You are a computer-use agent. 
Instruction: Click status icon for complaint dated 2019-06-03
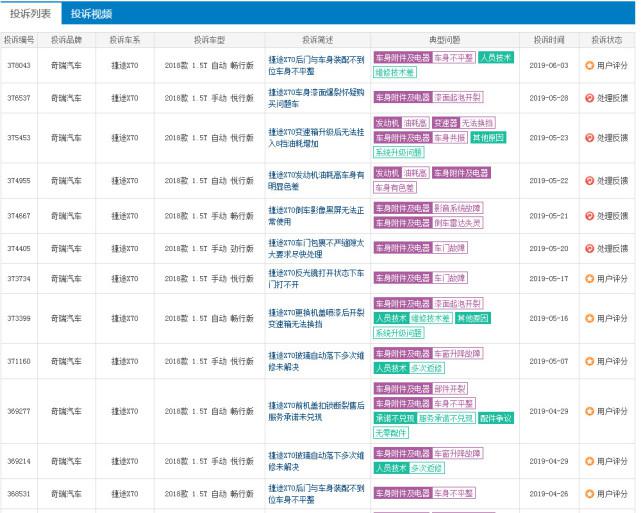tap(589, 65)
